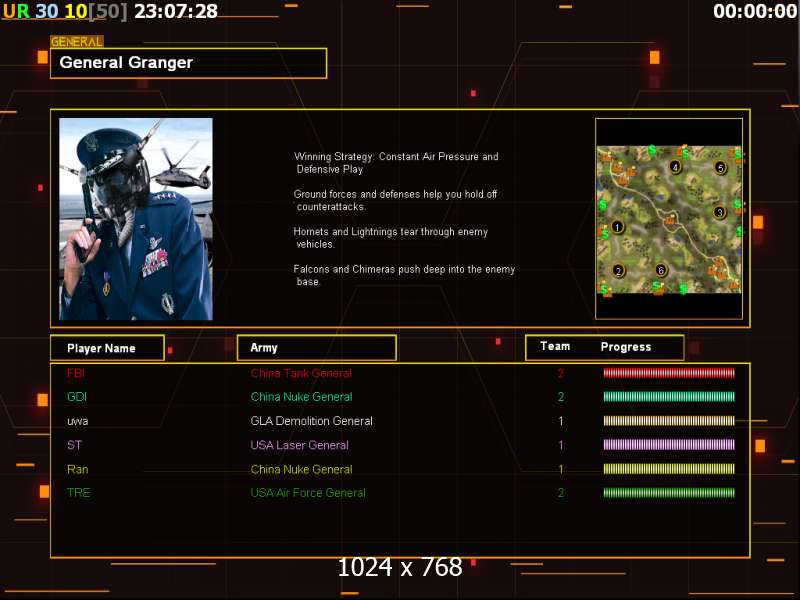This screenshot has height=600, width=800.
Task: Click Ran's China Nuke General army
Action: pos(302,469)
